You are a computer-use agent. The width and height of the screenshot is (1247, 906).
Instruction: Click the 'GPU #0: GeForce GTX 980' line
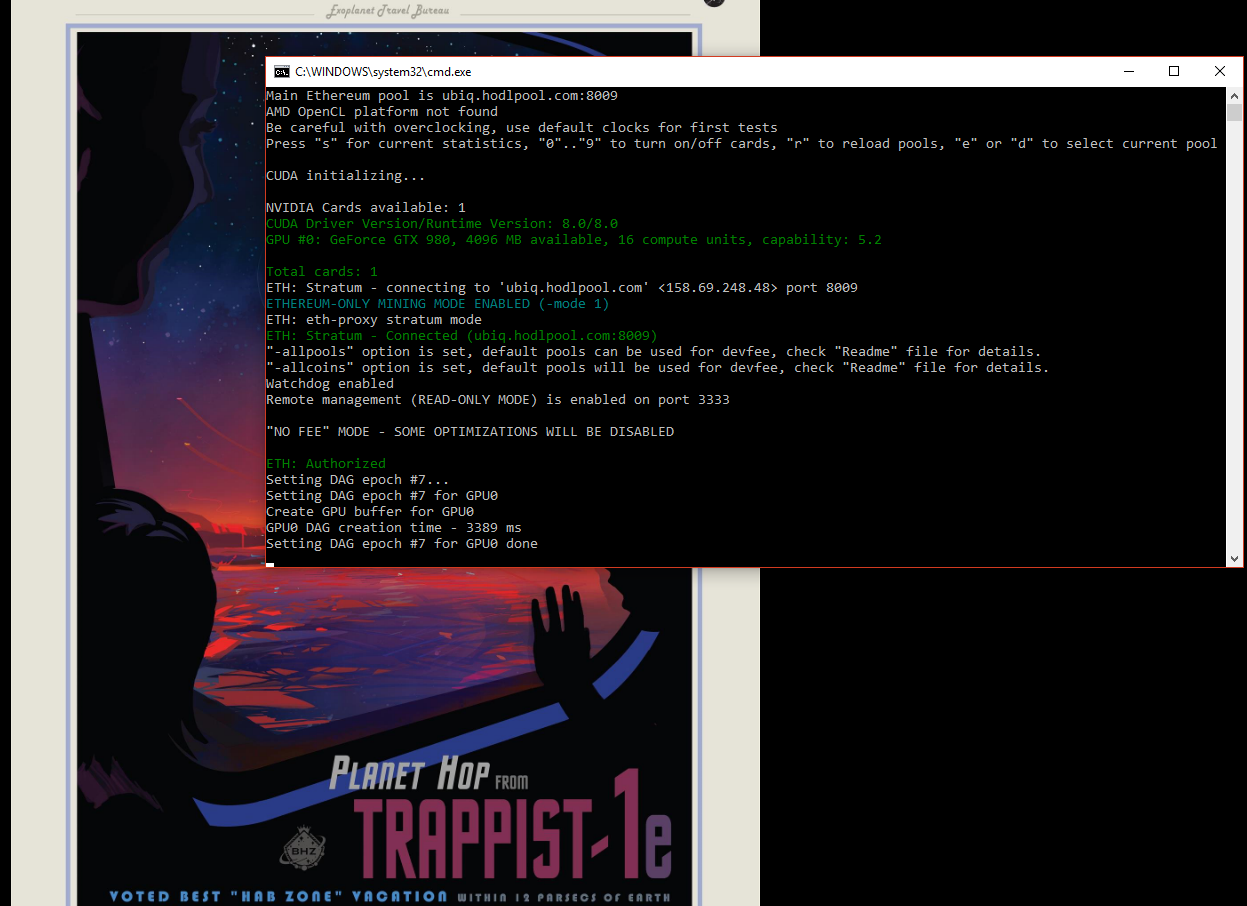(573, 240)
